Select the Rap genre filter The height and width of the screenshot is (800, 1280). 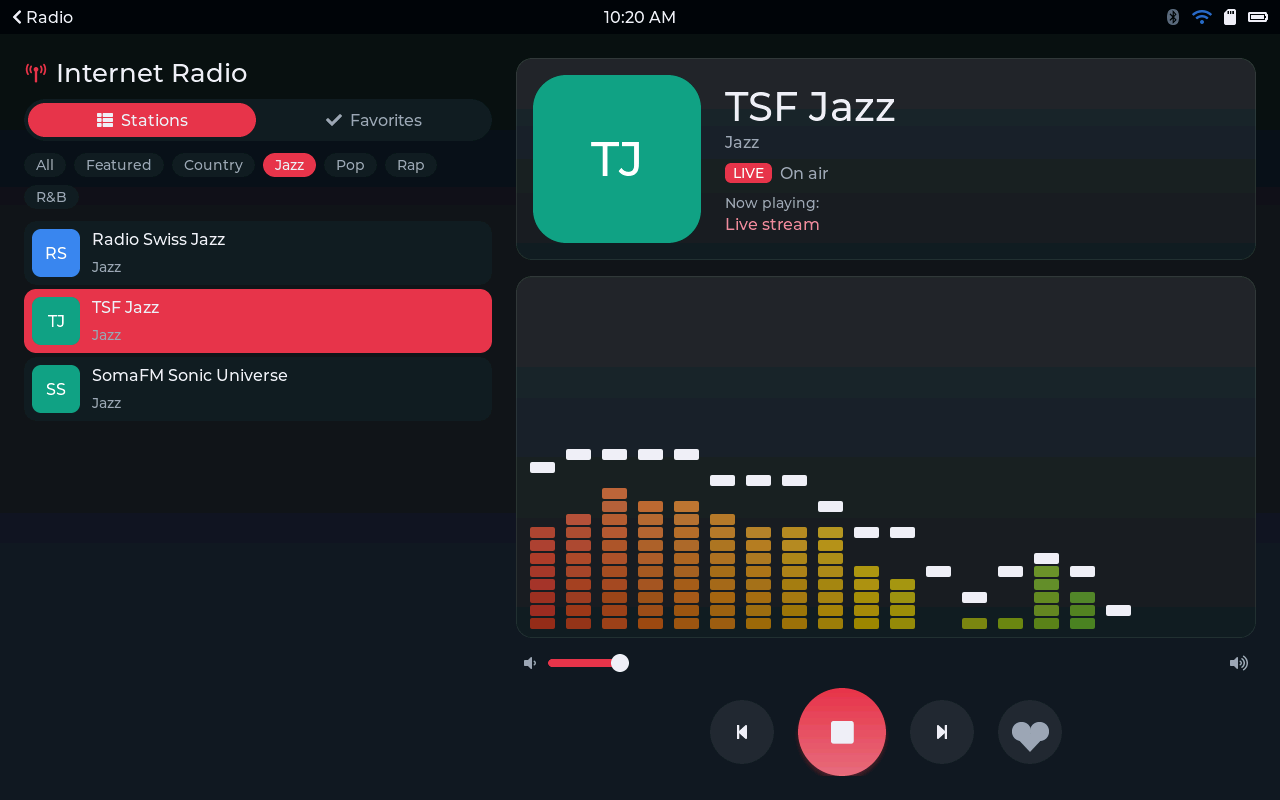pos(411,165)
